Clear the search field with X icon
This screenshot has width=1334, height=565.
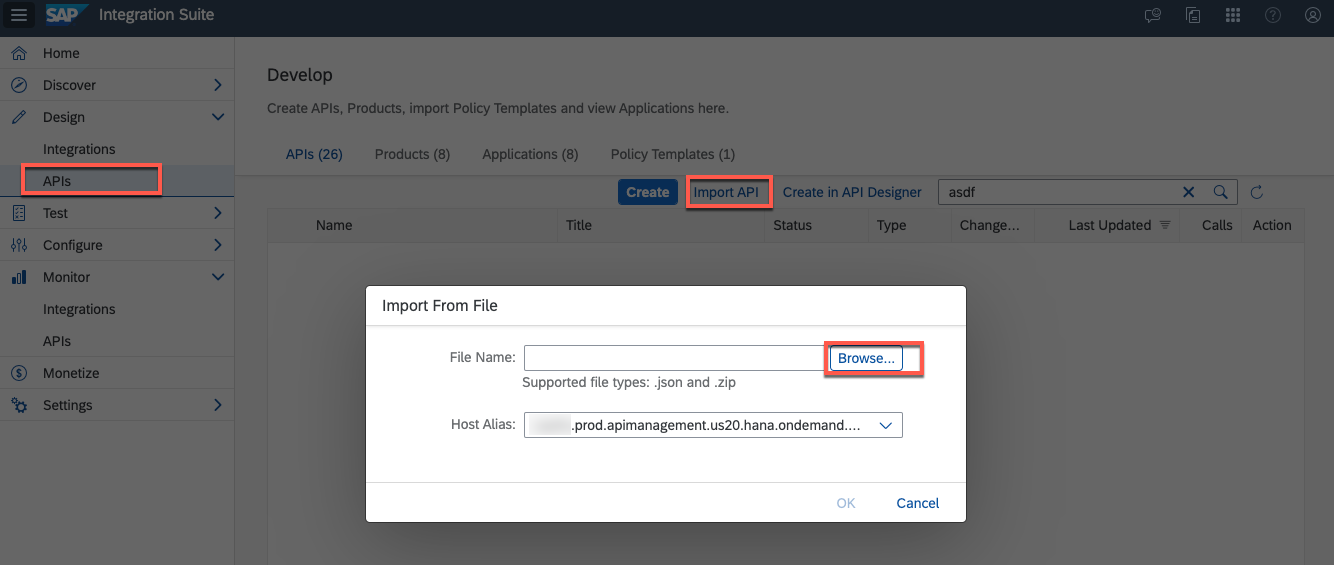pyautogui.click(x=1189, y=192)
